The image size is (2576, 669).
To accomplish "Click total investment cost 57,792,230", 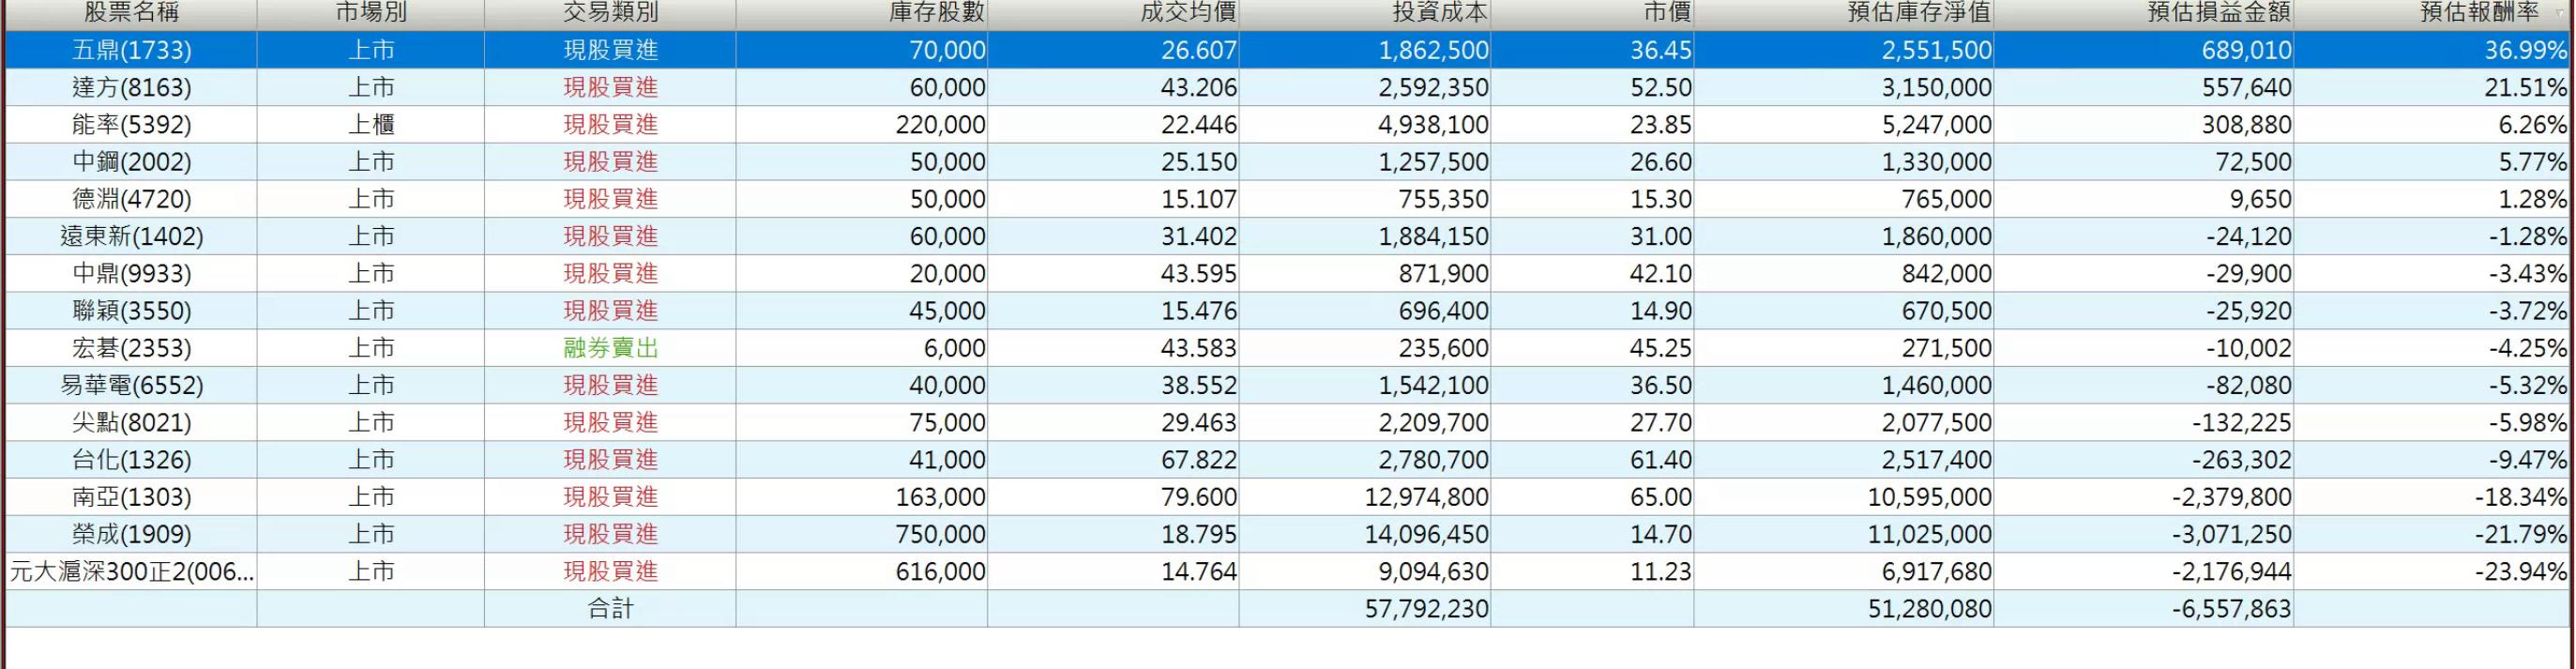I will [1426, 608].
